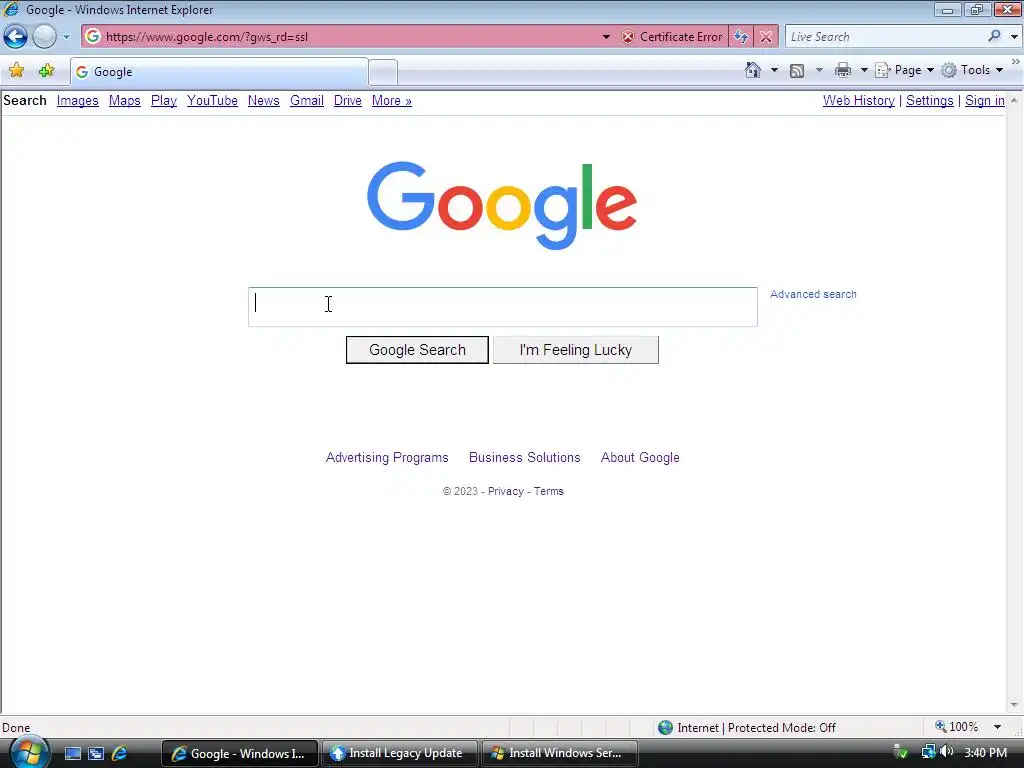Click the volume speaker tray icon
Viewport: 1024px width, 768px height.
coord(946,752)
